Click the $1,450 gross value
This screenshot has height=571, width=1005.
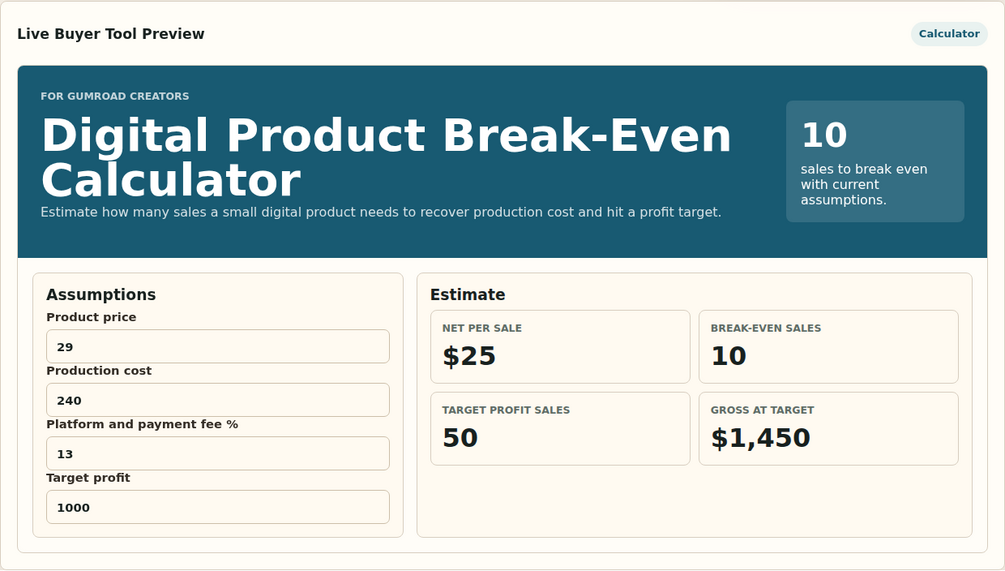(x=761, y=438)
